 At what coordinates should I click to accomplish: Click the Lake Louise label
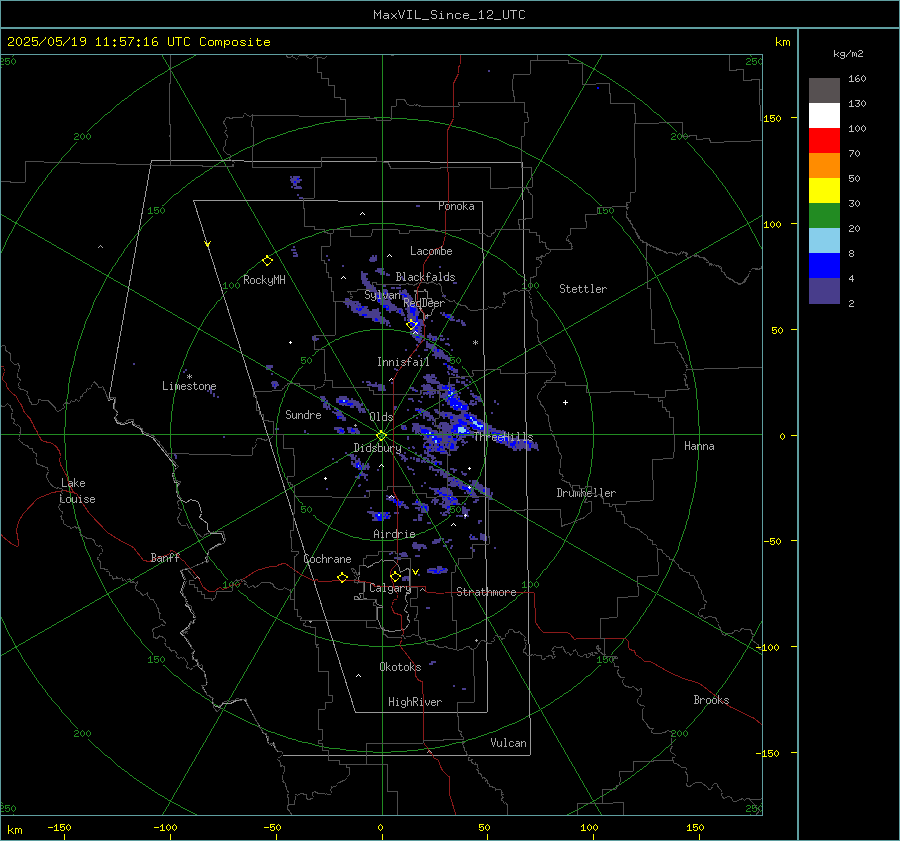pos(77,491)
